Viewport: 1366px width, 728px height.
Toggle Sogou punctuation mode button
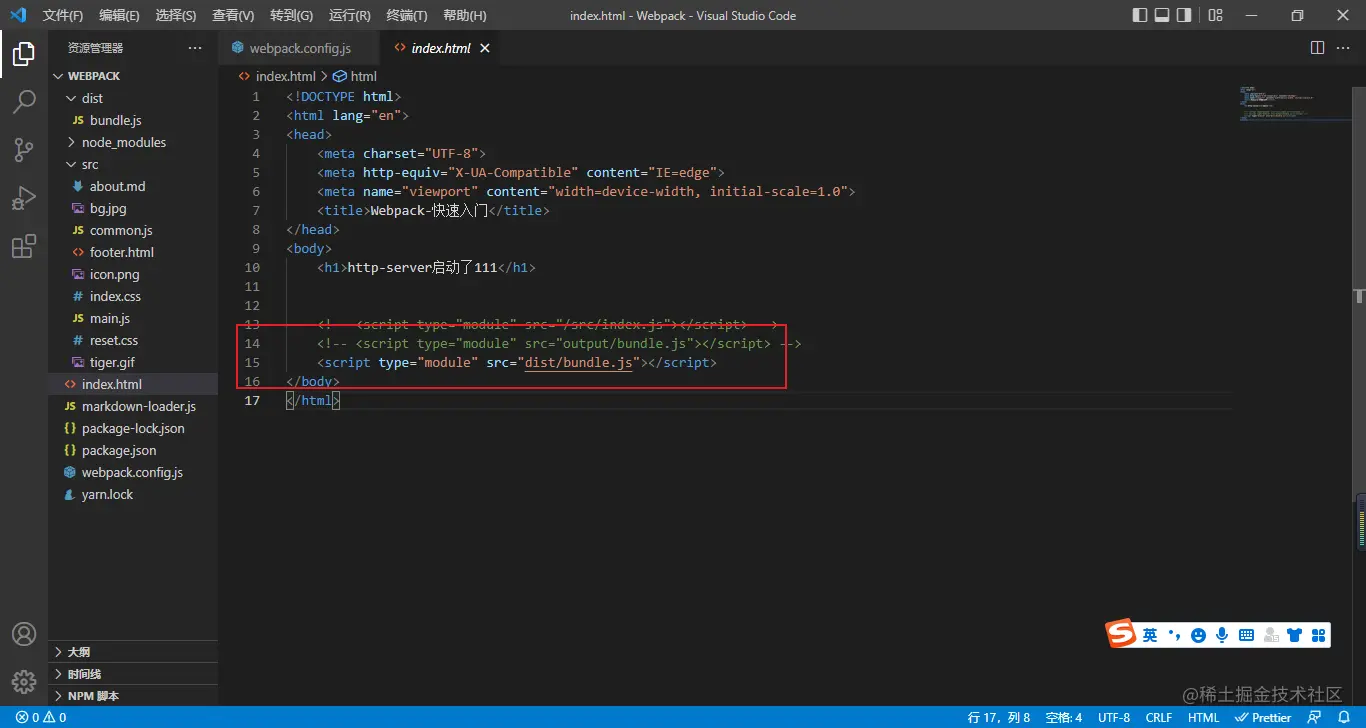click(1174, 635)
